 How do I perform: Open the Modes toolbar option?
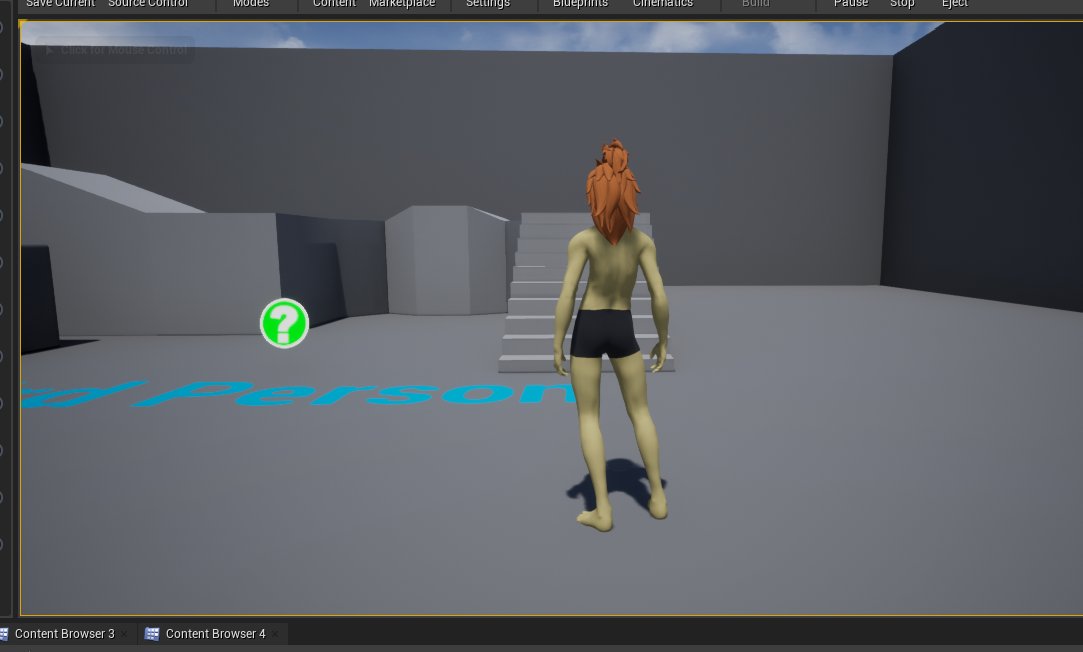[x=251, y=4]
